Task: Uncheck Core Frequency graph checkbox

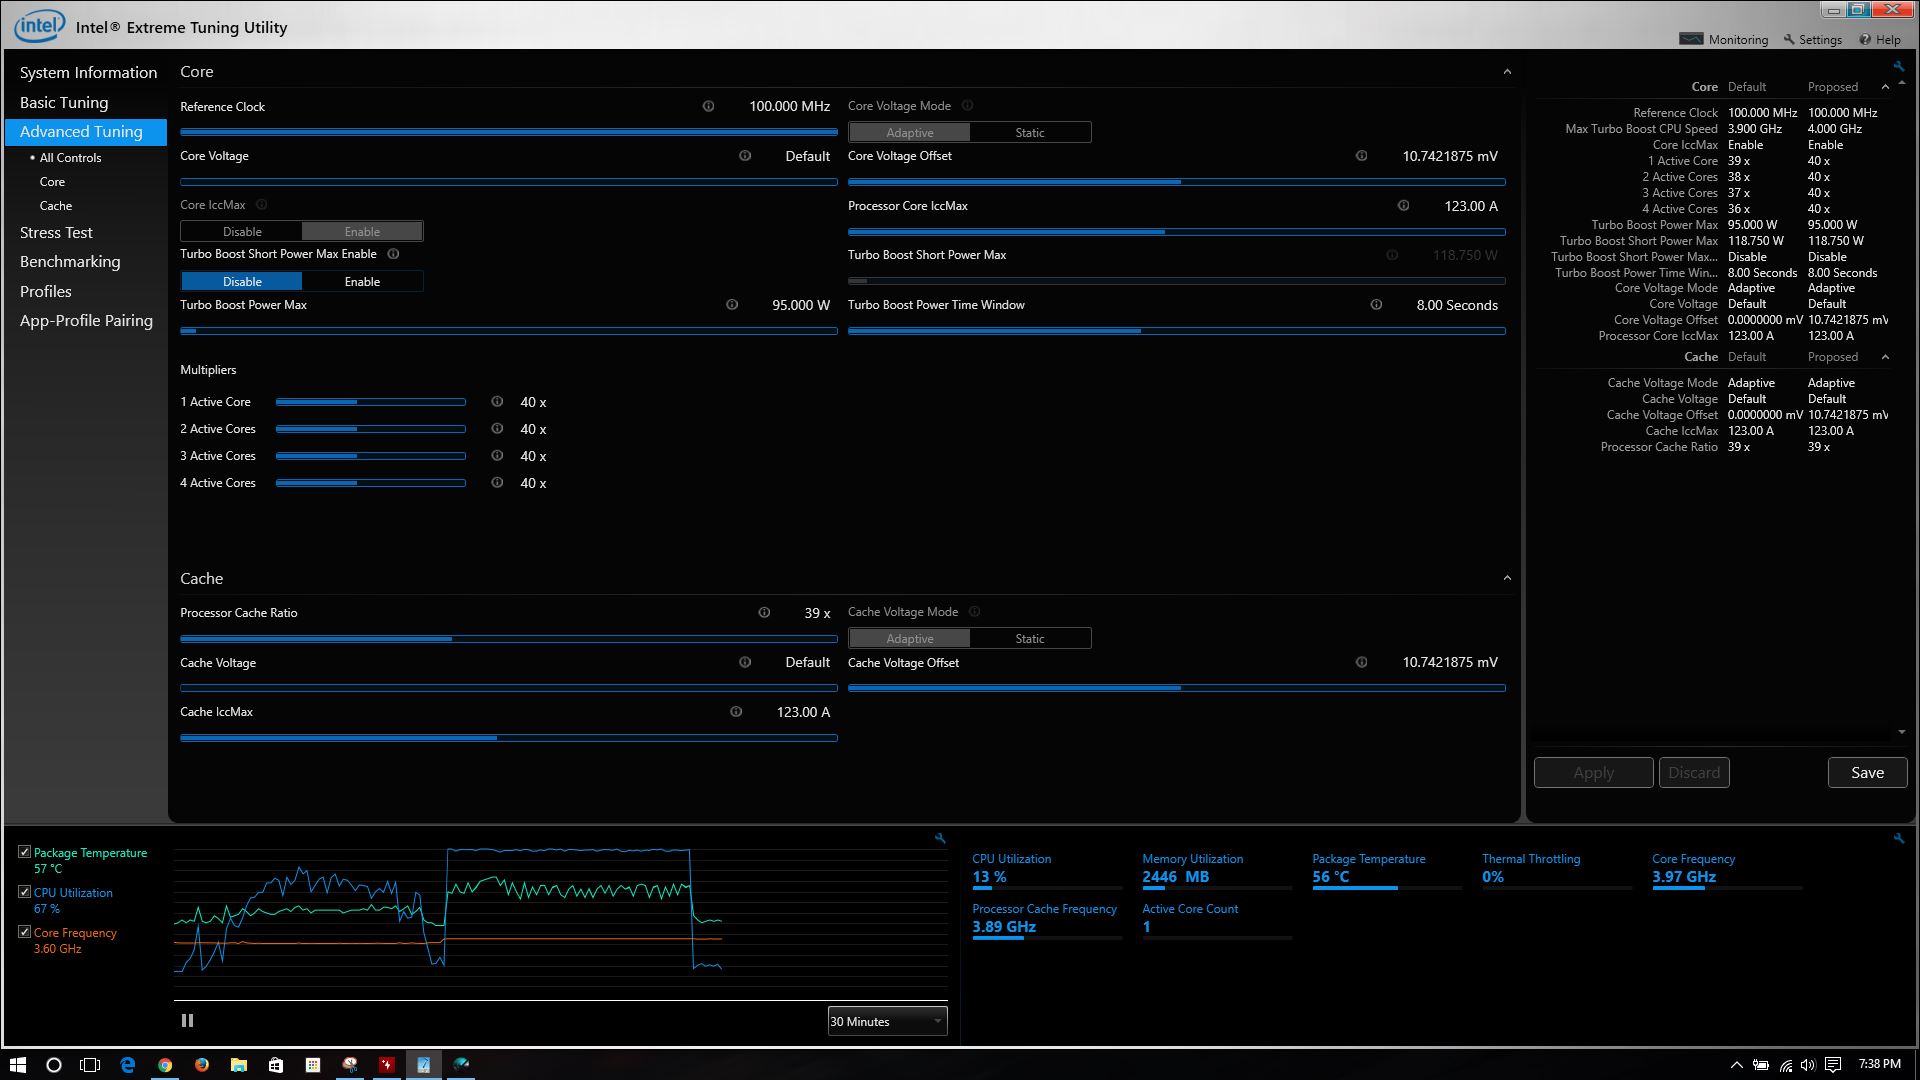Action: click(24, 932)
